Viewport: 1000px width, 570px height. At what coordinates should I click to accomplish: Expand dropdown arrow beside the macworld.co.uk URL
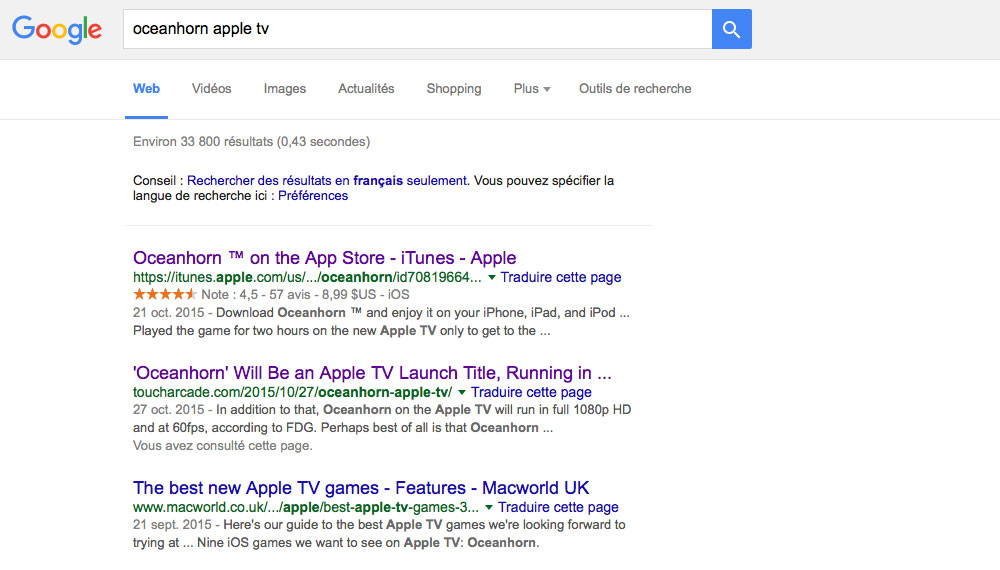489,508
